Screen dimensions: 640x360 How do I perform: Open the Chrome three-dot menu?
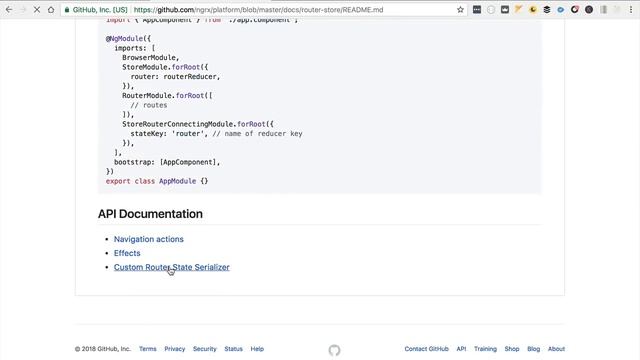631,9
